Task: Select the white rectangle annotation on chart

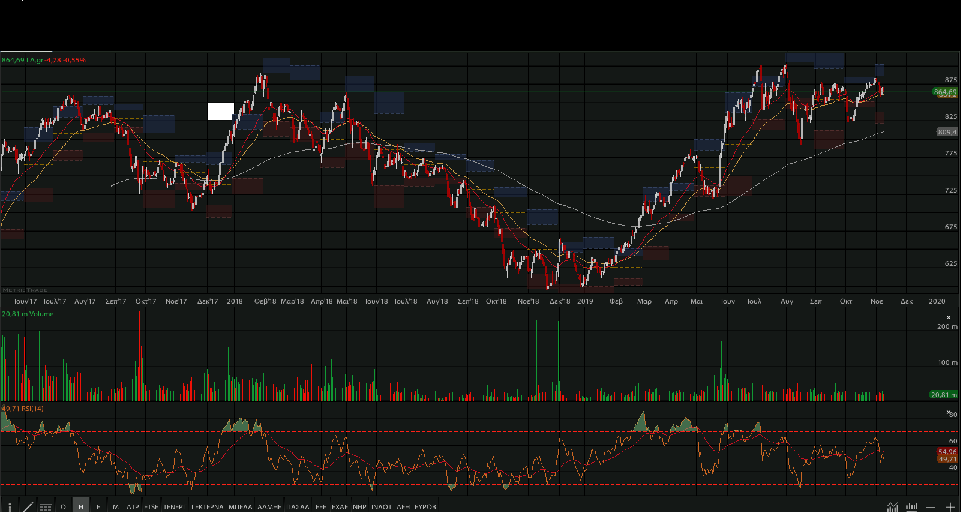Action: 220,111
